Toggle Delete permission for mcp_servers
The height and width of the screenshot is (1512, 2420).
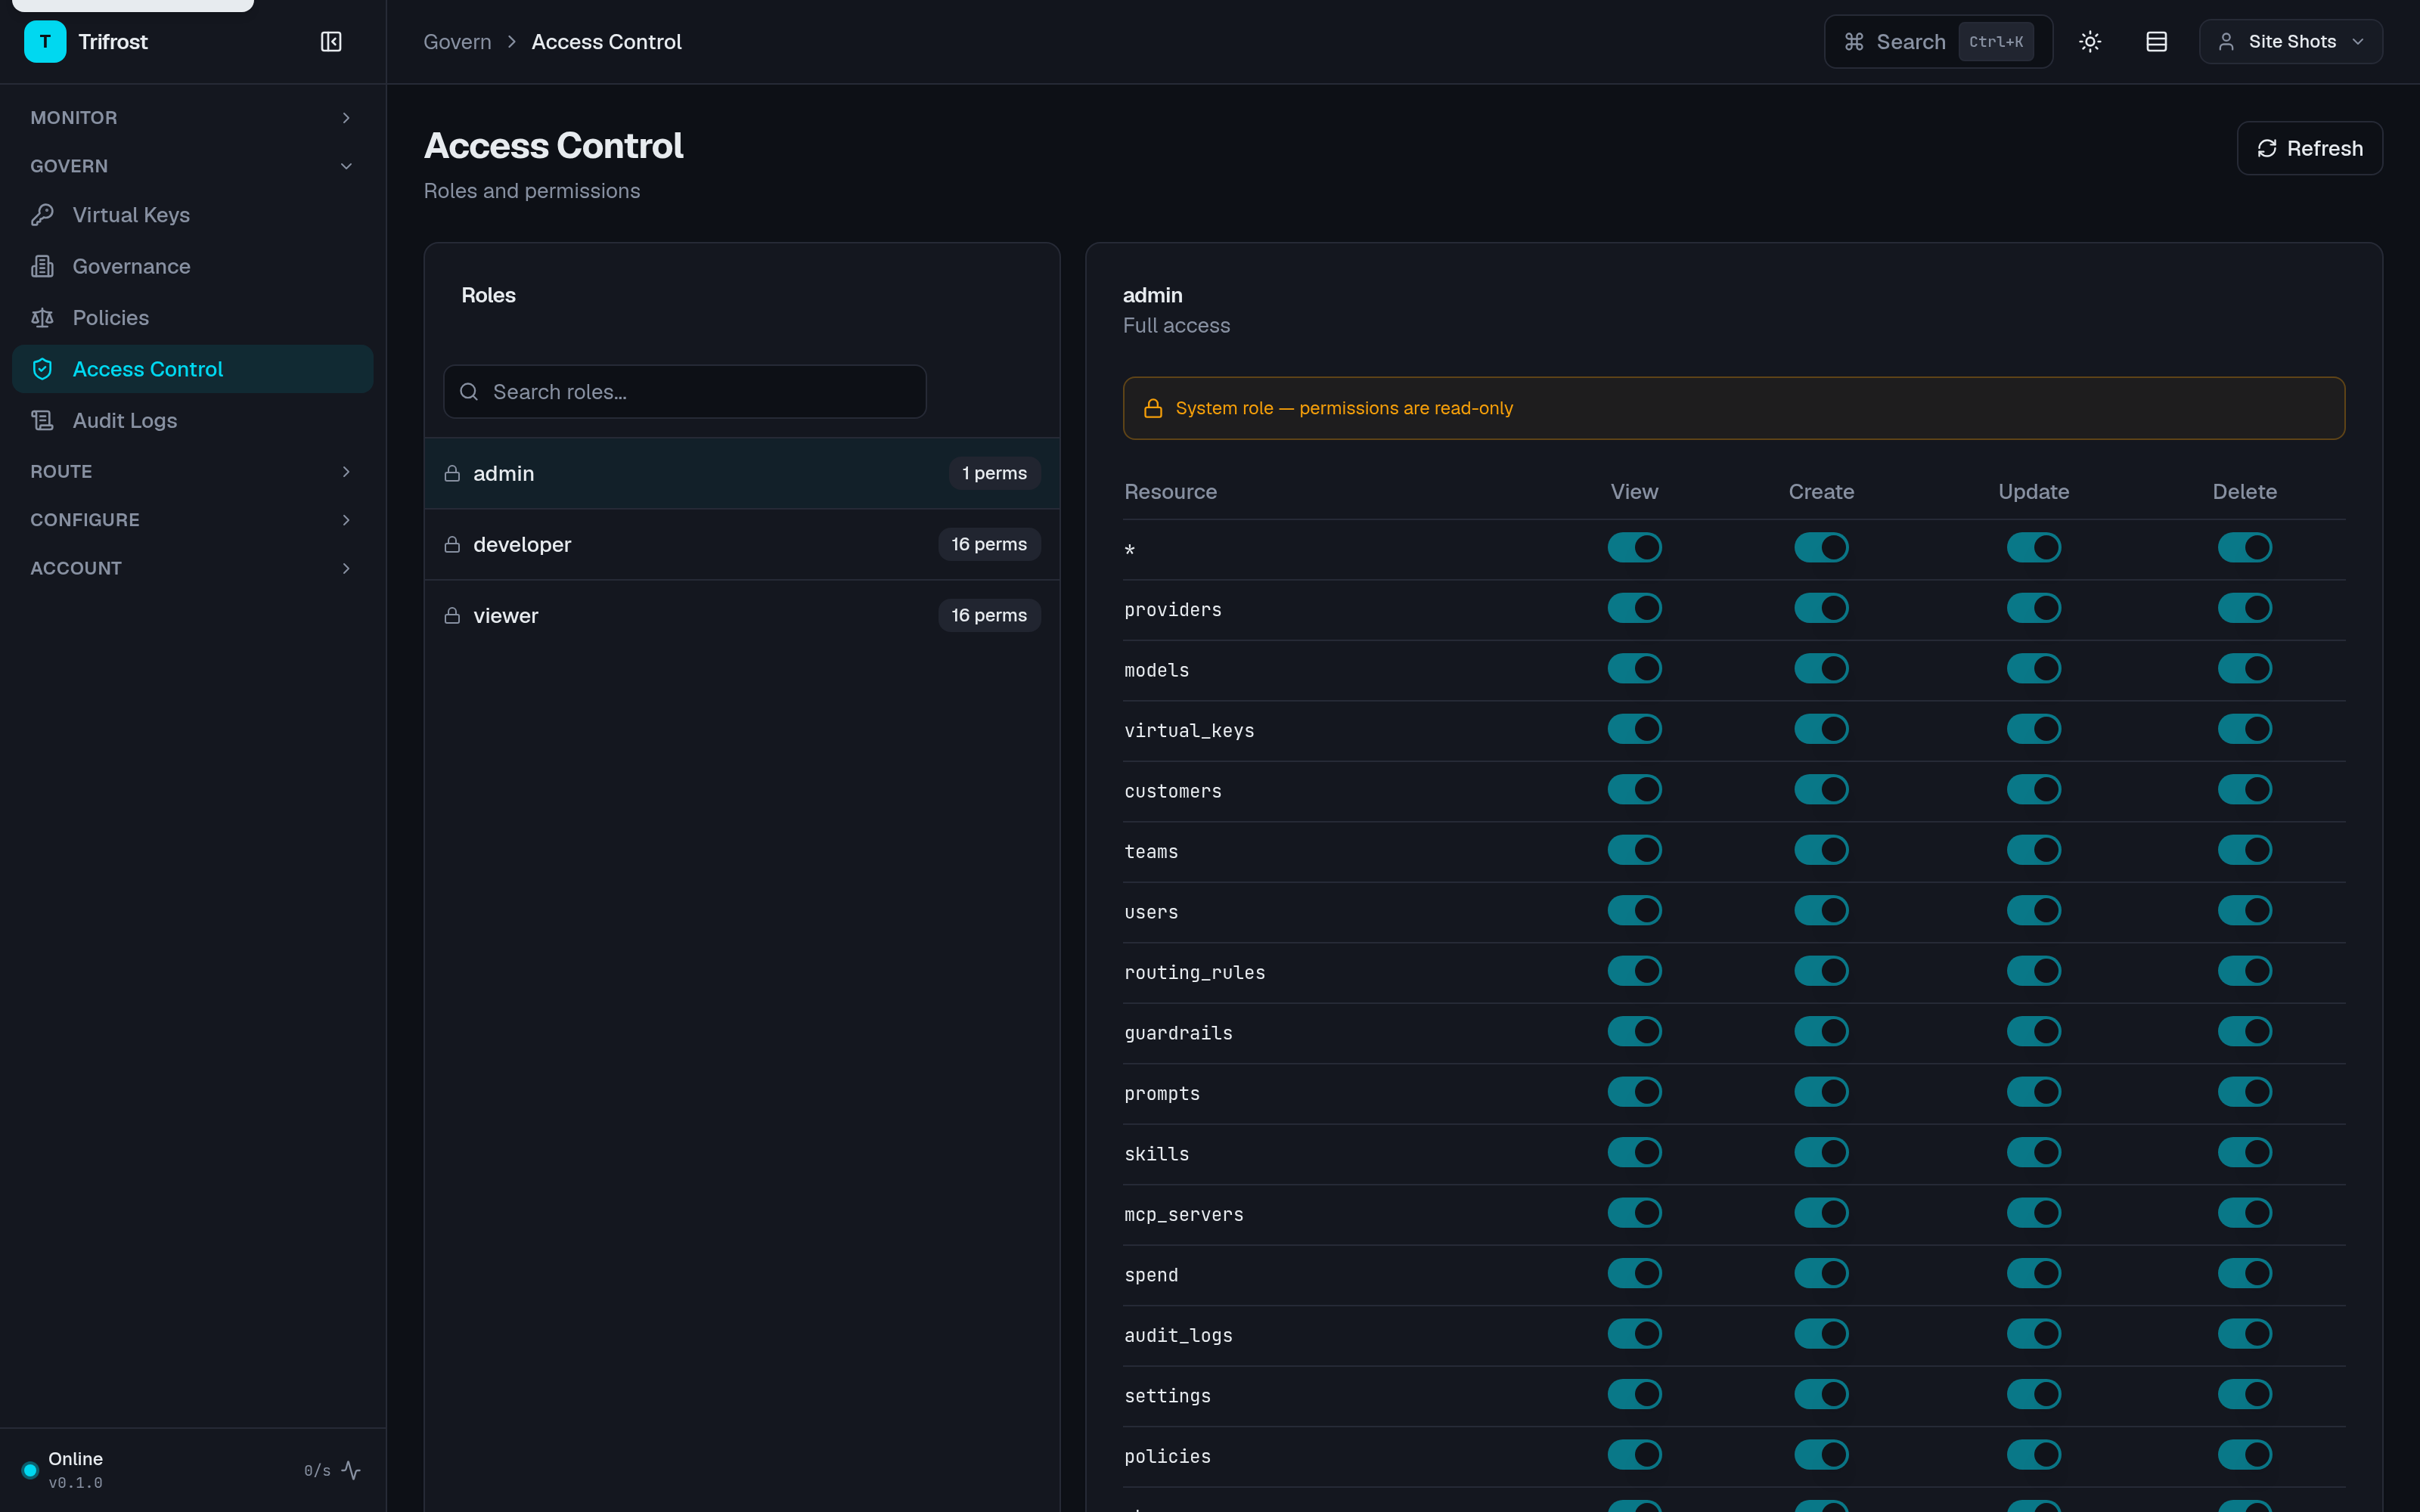click(x=2244, y=1213)
